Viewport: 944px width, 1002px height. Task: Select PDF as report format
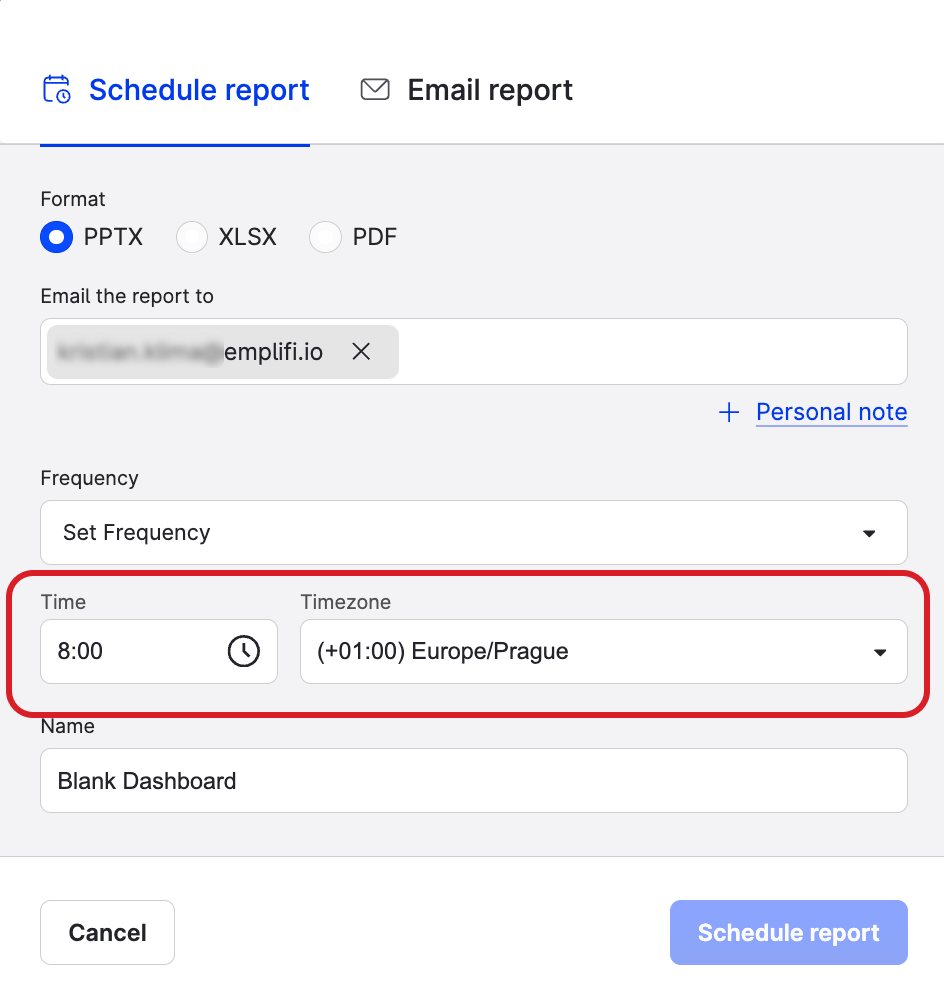(x=326, y=237)
